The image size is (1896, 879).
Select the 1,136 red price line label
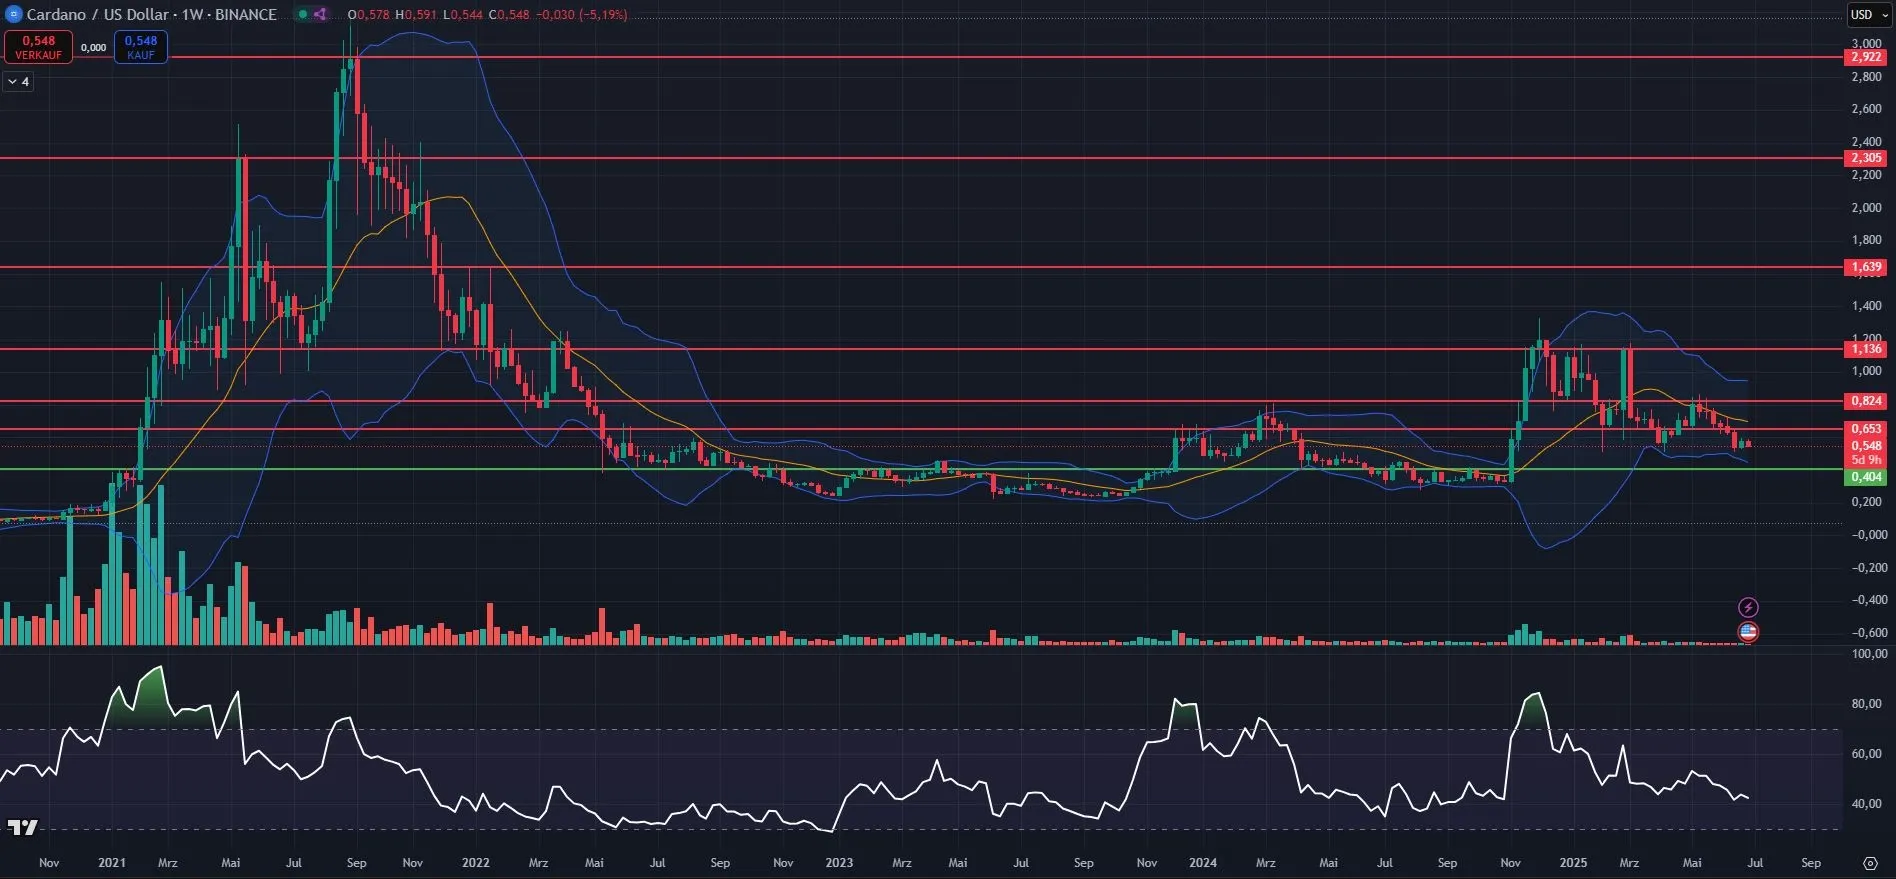pos(1866,349)
